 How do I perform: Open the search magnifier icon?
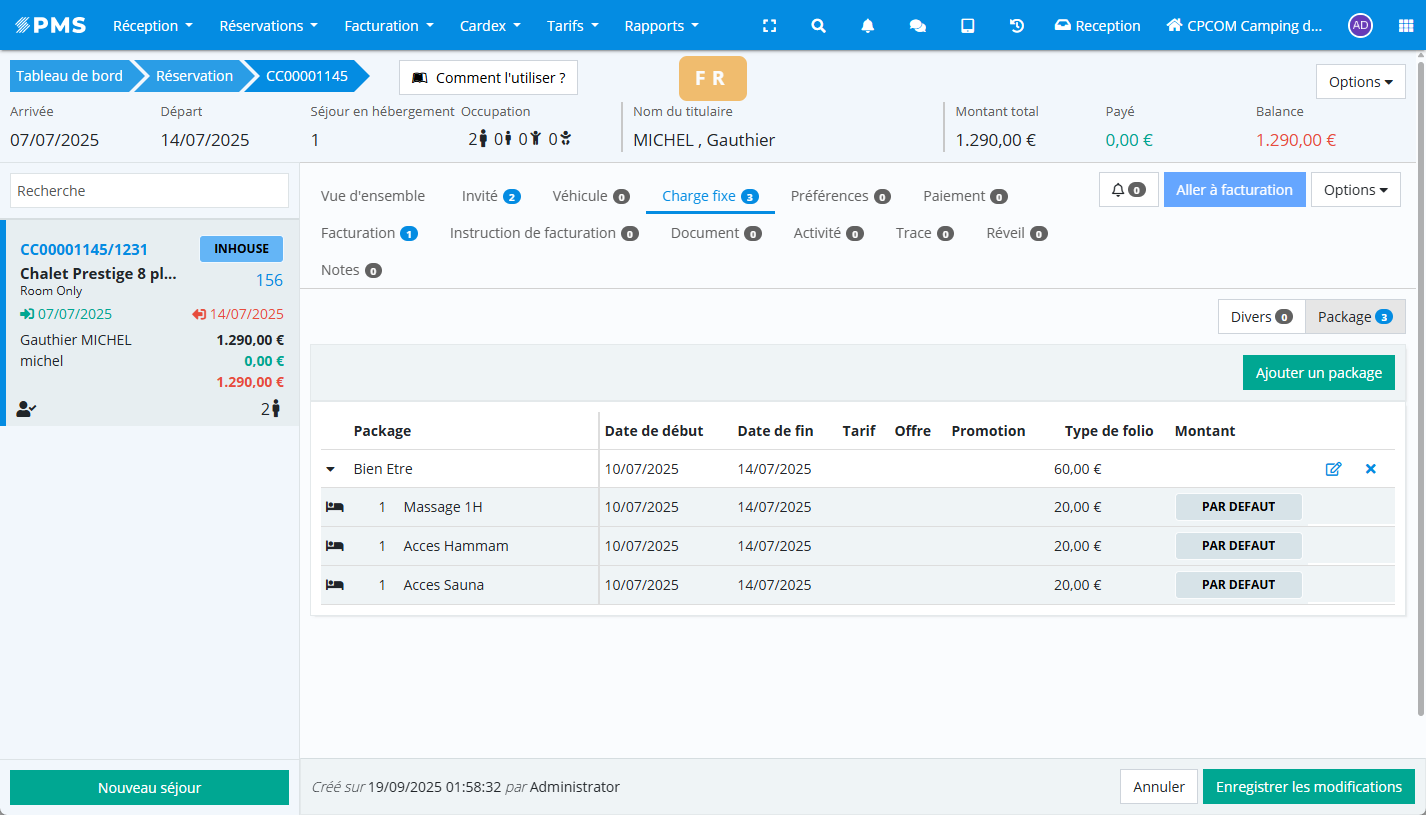818,26
